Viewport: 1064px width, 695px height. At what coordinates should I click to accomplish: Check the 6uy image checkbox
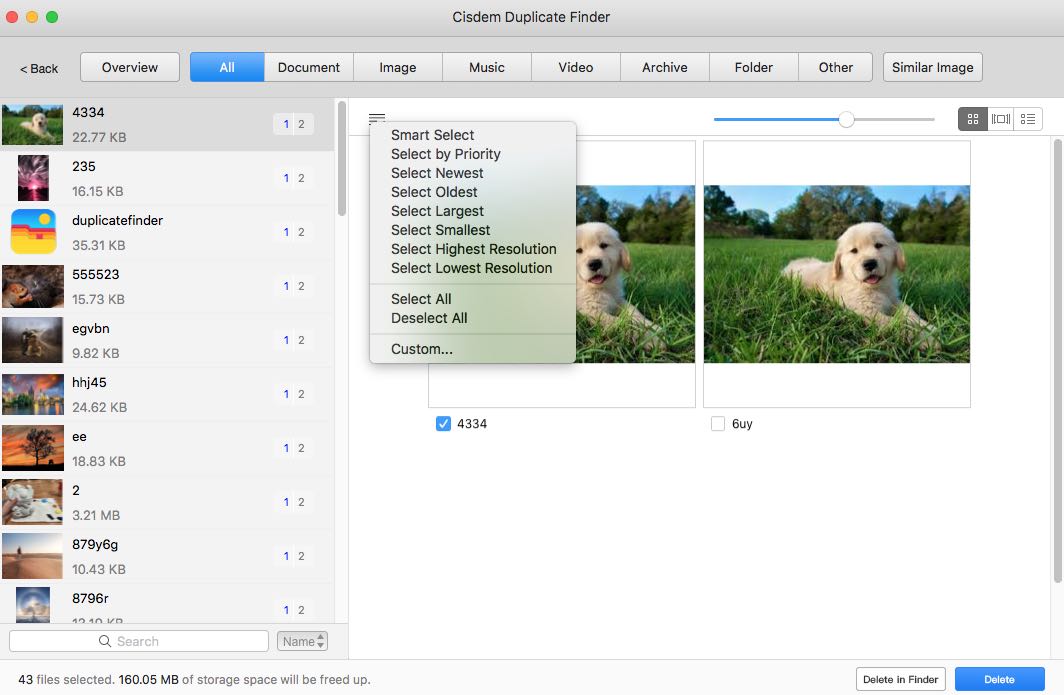(717, 424)
